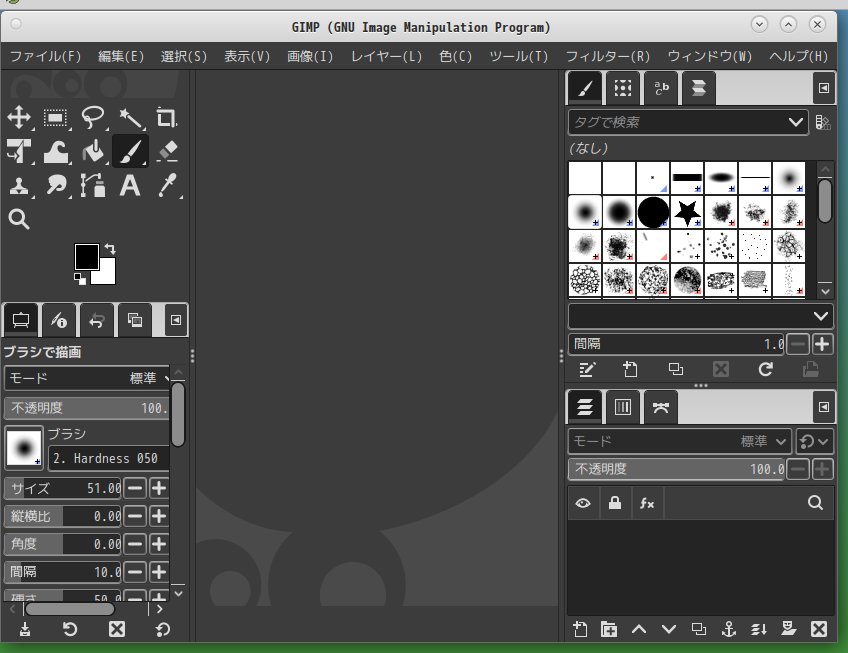Select the Paths tool
Viewport: 848px width, 653px height.
(92, 186)
